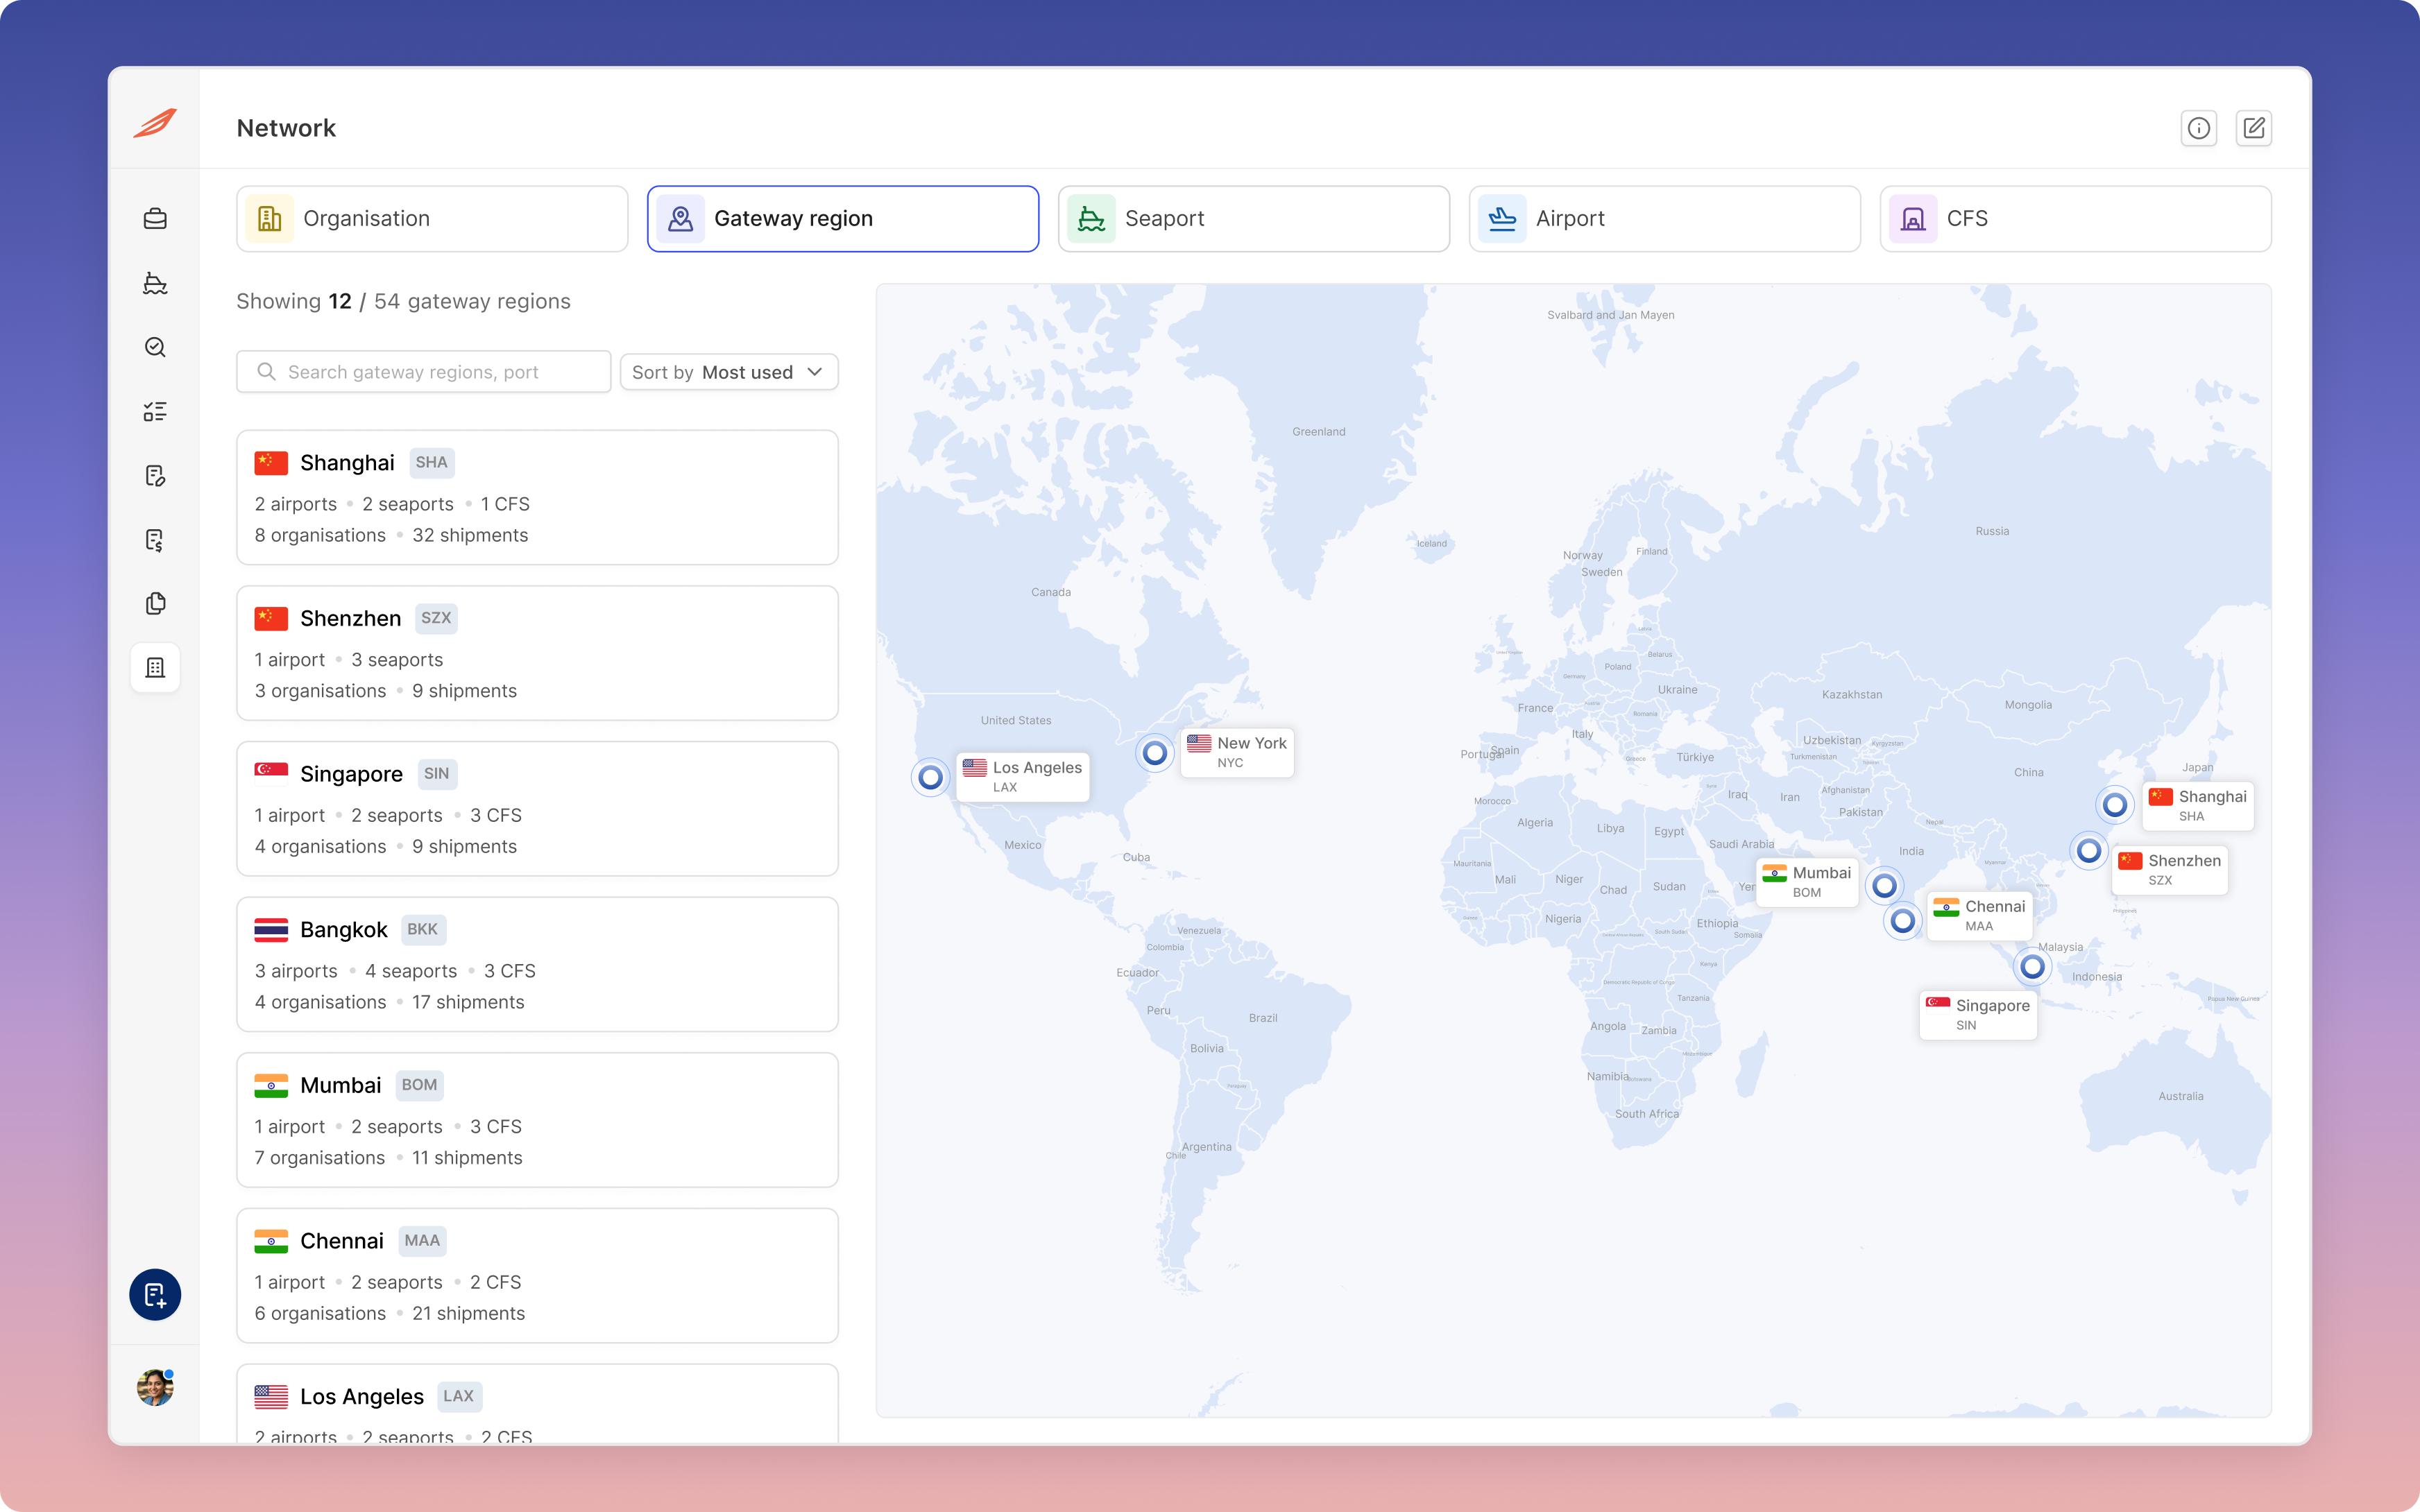Image resolution: width=2420 pixels, height=1512 pixels.
Task: Click the info icon top right
Action: point(2198,128)
